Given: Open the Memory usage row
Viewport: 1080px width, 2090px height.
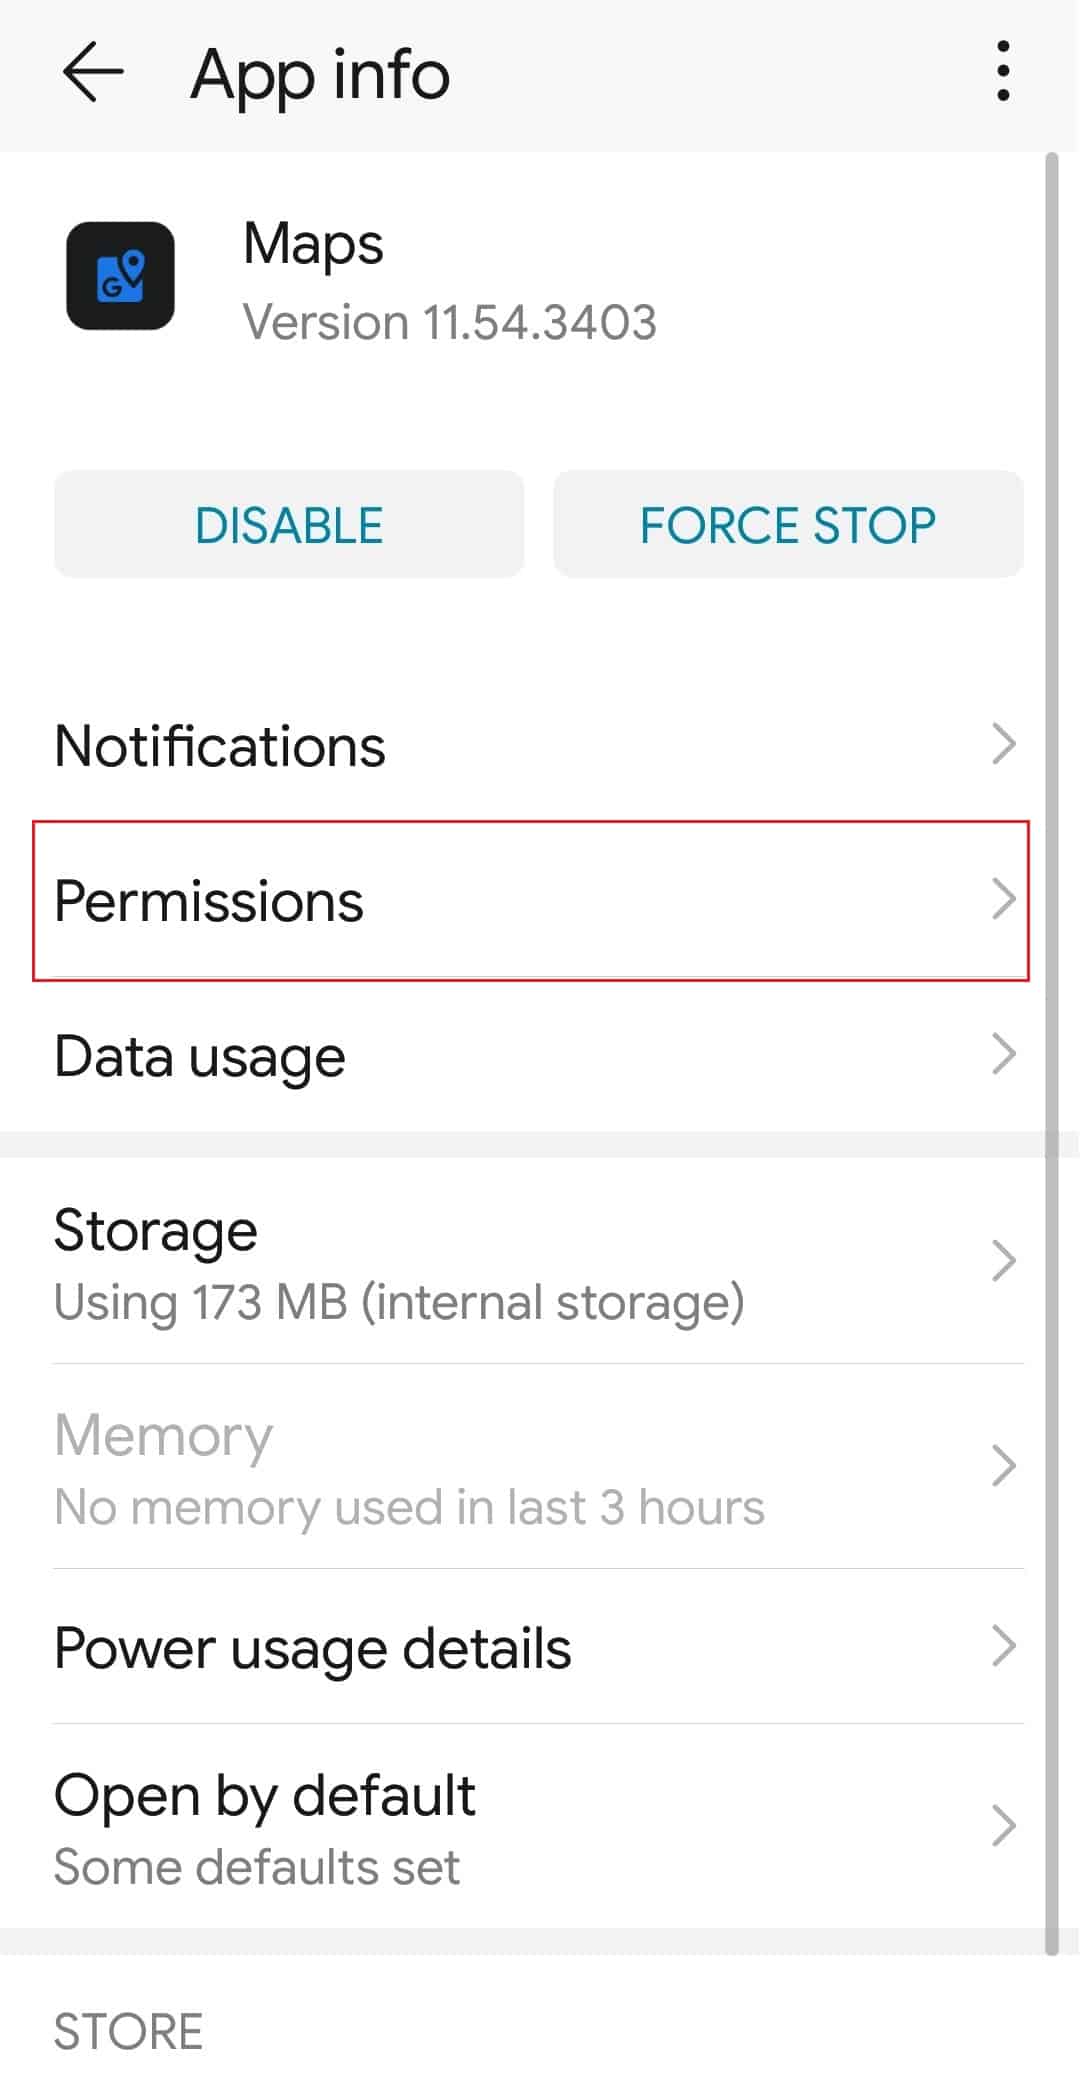Looking at the screenshot, I should tap(538, 1467).
